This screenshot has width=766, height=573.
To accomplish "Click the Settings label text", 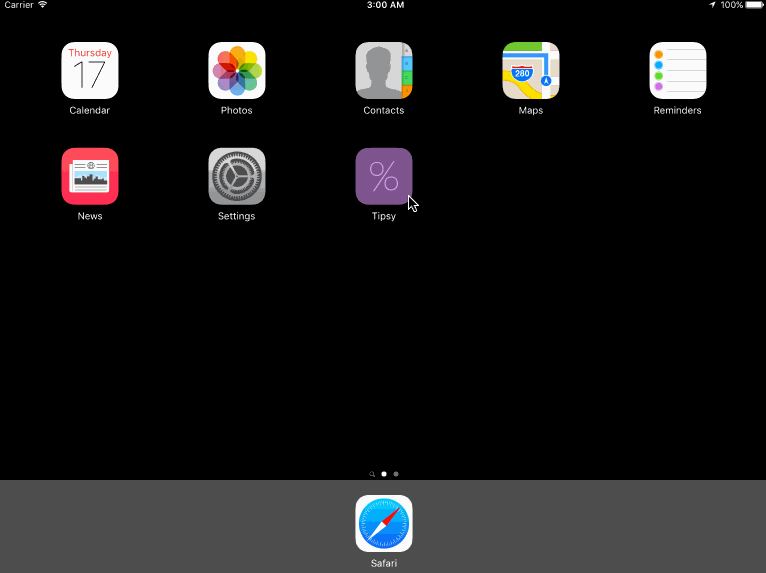I will point(236,216).
